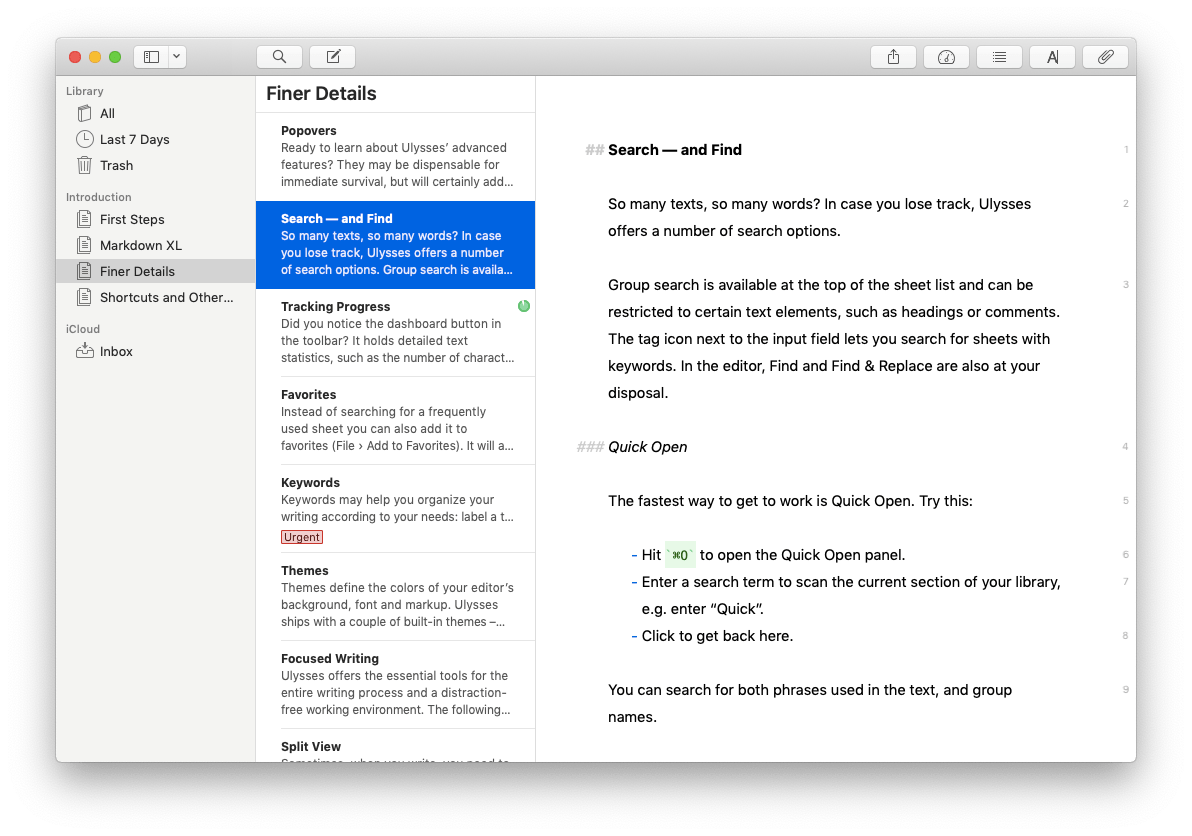Select the Search — and Find sheet
Viewport: 1192px width, 836px height.
point(395,245)
